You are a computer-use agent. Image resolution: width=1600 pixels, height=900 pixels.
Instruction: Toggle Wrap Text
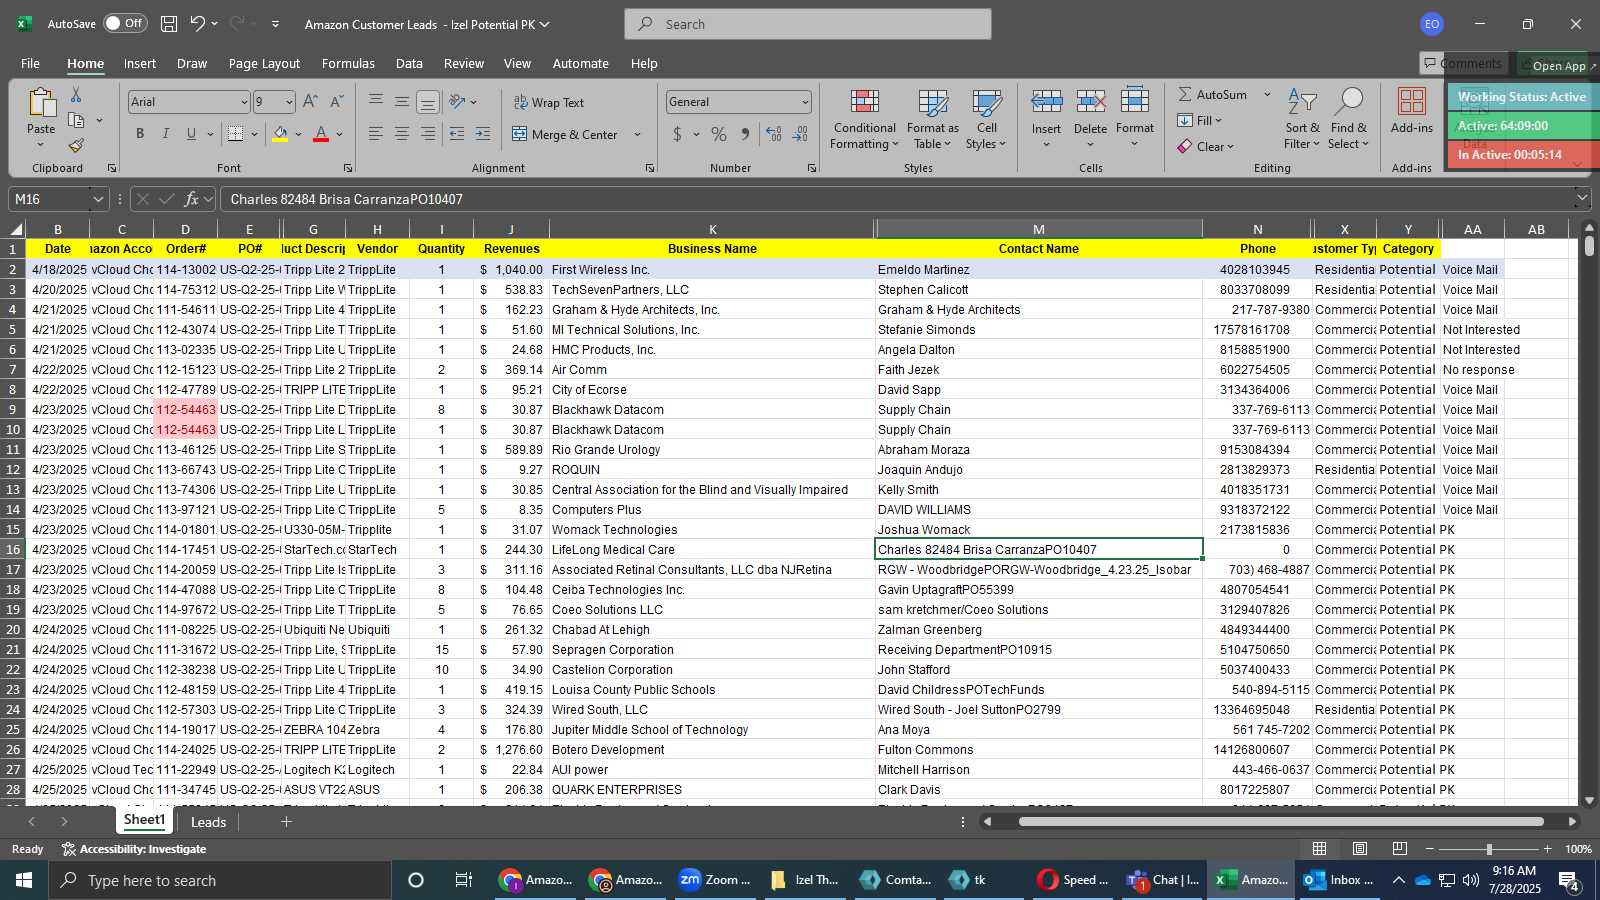(549, 102)
